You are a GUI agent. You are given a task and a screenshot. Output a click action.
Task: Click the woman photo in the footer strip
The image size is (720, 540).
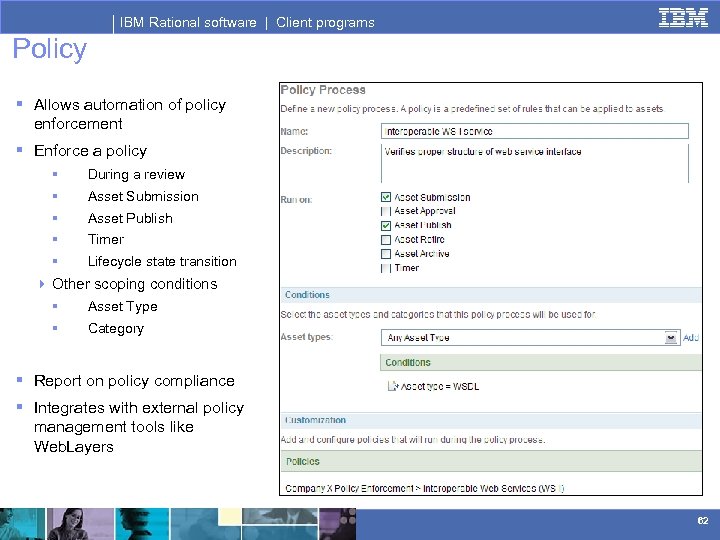click(80, 524)
